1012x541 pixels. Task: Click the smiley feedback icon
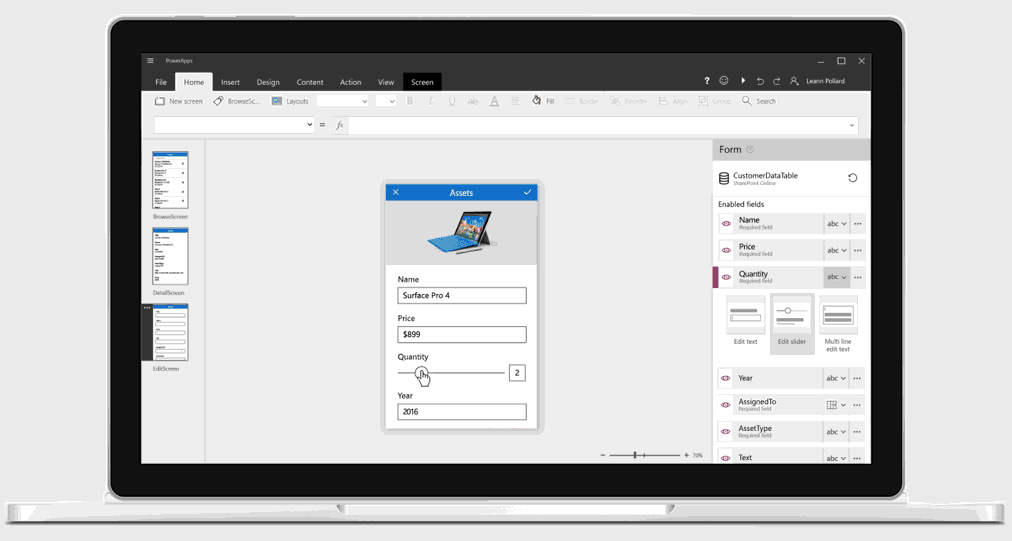click(724, 81)
